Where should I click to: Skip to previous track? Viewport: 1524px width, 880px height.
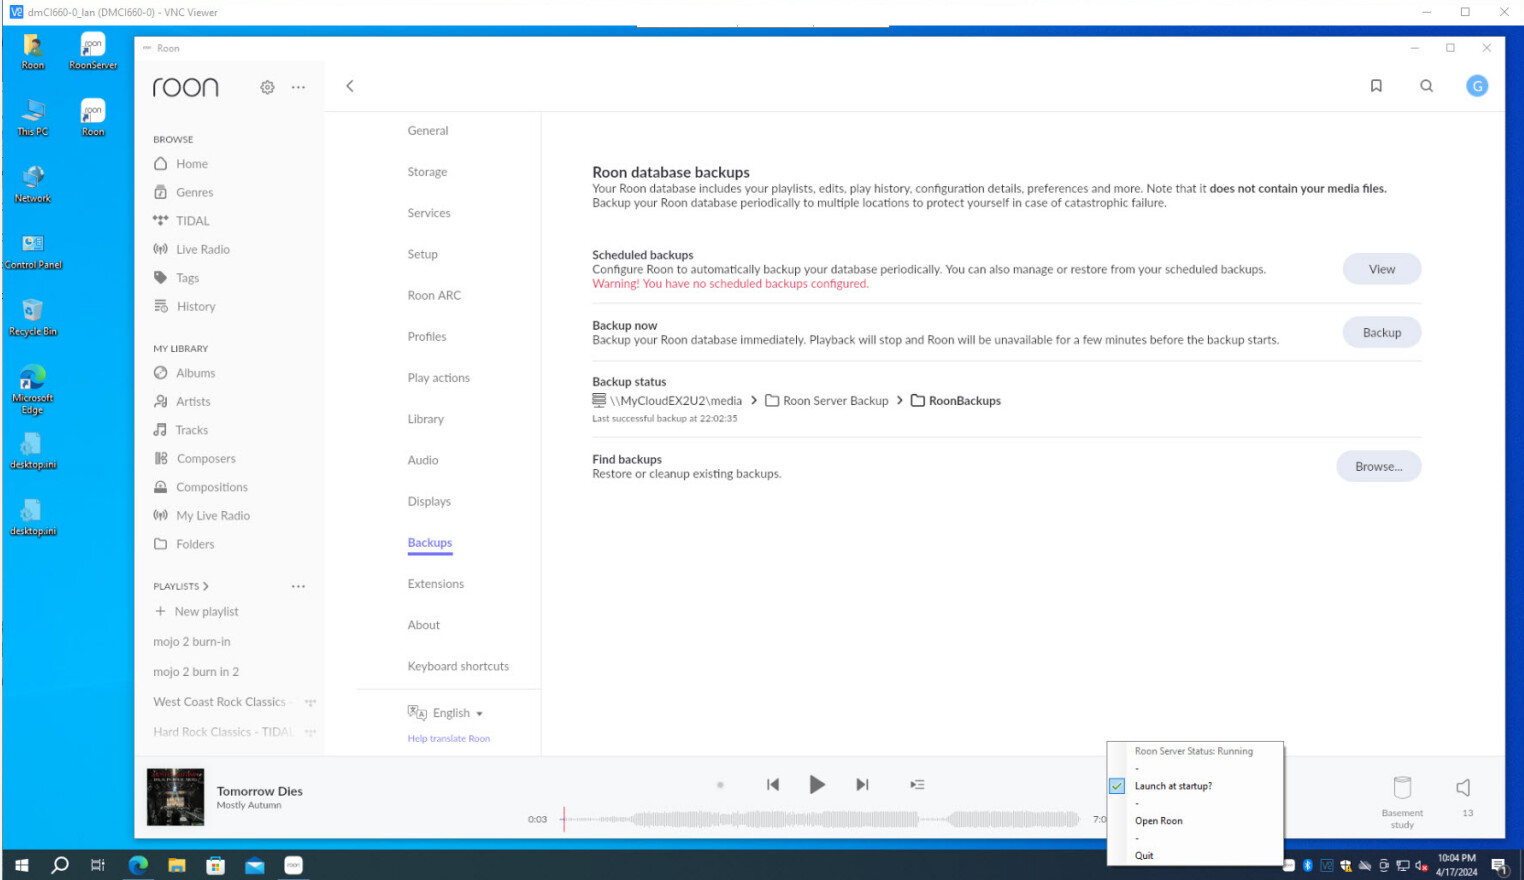click(x=773, y=784)
